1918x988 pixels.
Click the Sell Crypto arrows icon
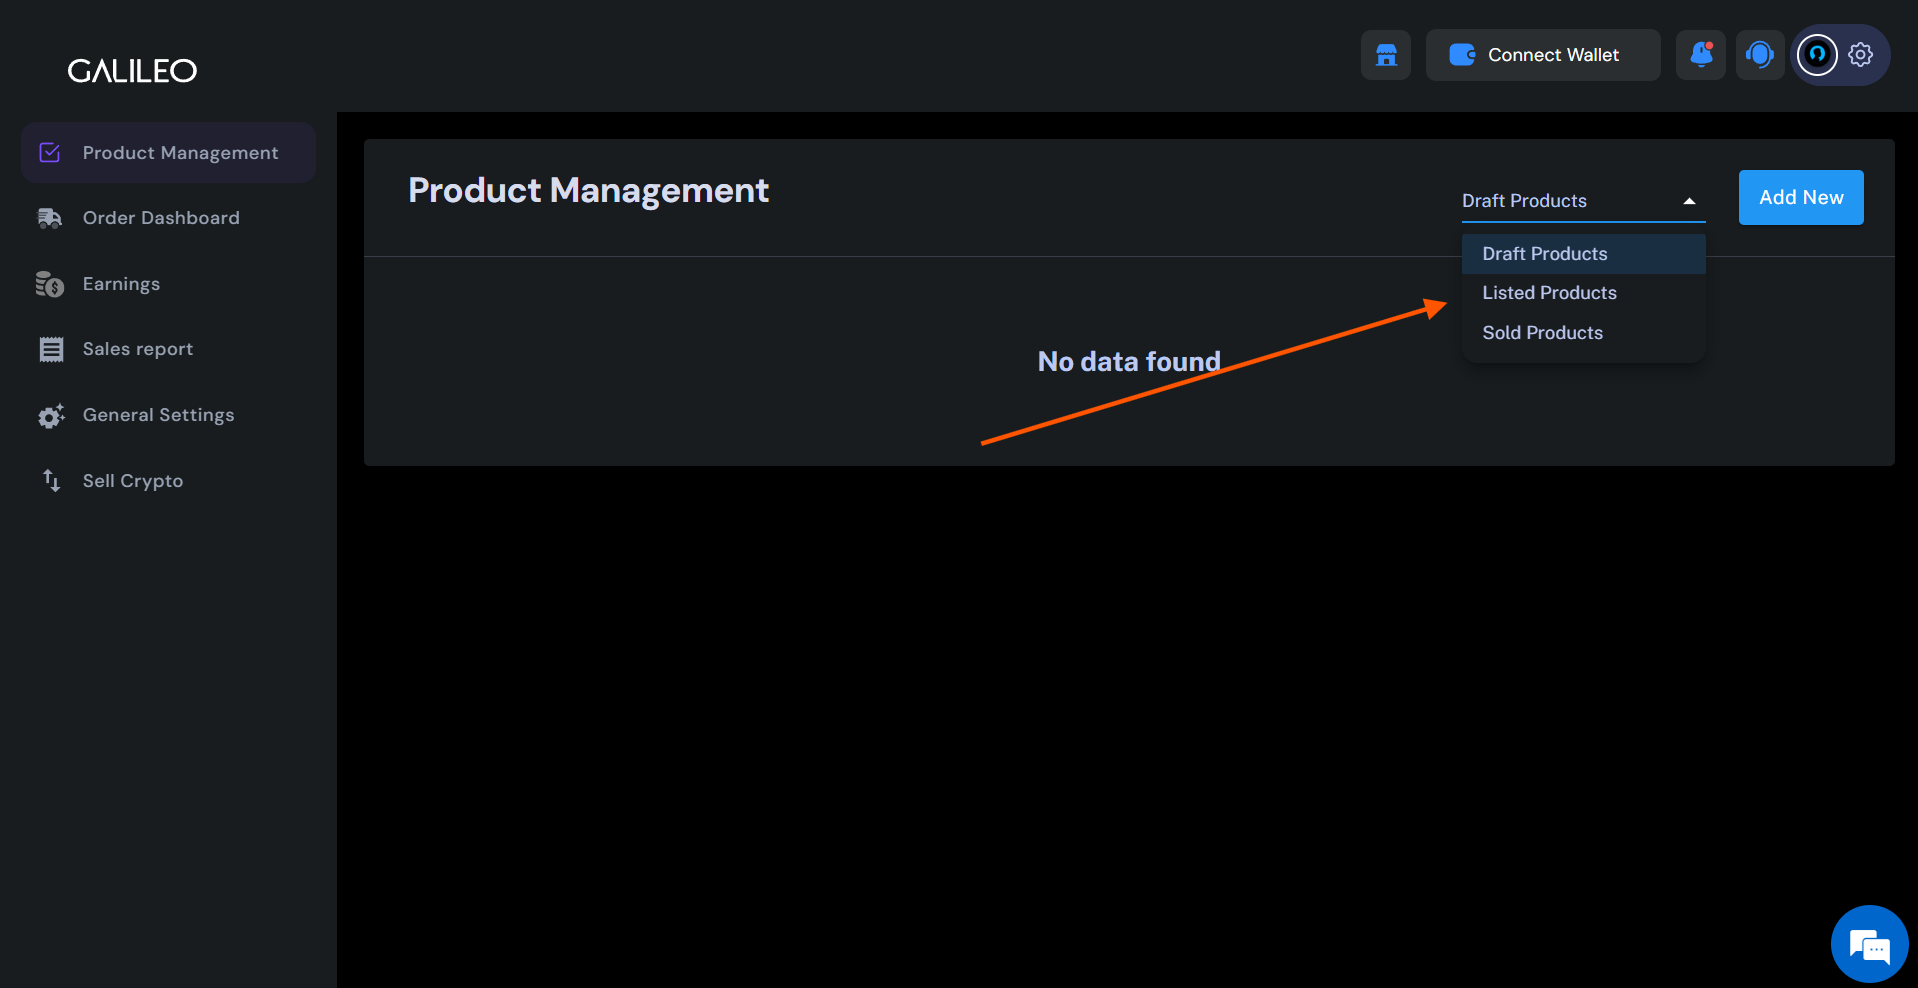51,481
